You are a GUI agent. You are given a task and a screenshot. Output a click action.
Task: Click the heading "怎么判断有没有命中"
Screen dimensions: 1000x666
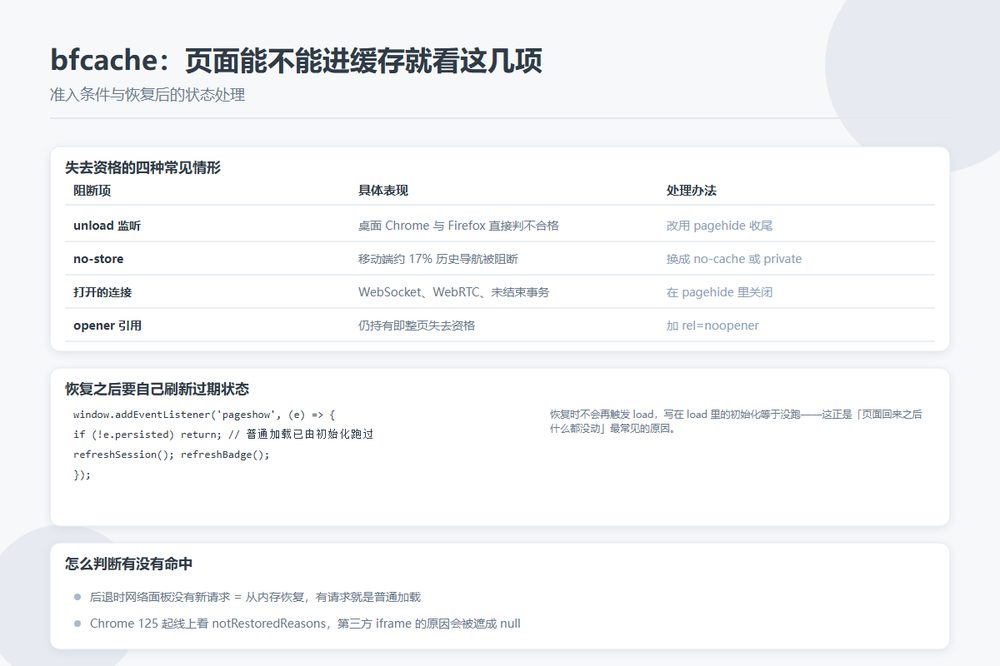pyautogui.click(x=129, y=564)
